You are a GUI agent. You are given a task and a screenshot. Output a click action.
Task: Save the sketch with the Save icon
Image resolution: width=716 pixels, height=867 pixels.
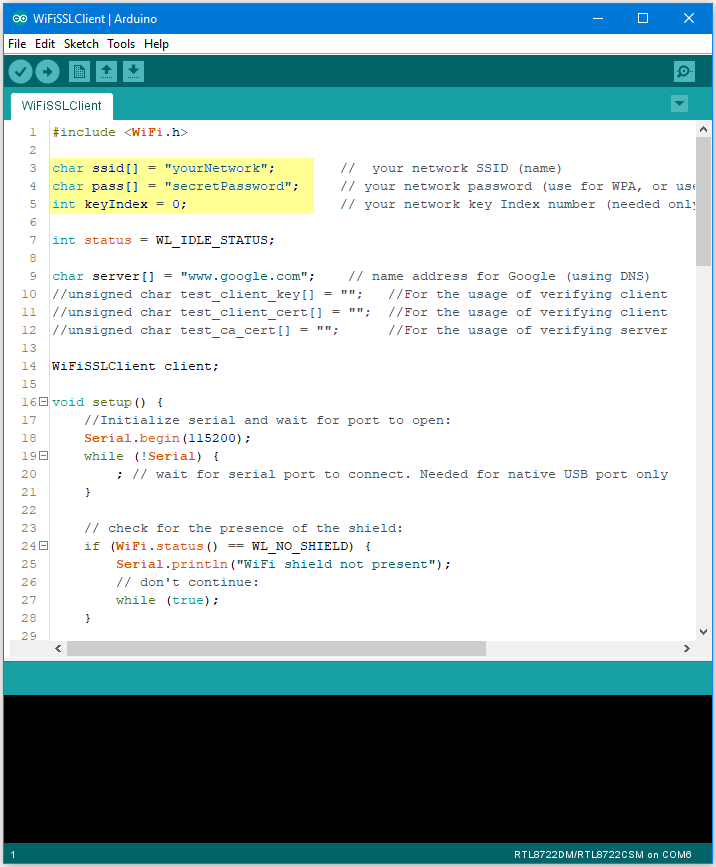coord(133,72)
